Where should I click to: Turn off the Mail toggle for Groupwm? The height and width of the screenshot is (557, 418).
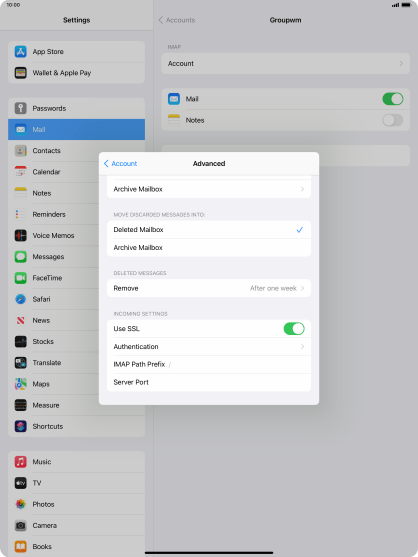pos(393,99)
